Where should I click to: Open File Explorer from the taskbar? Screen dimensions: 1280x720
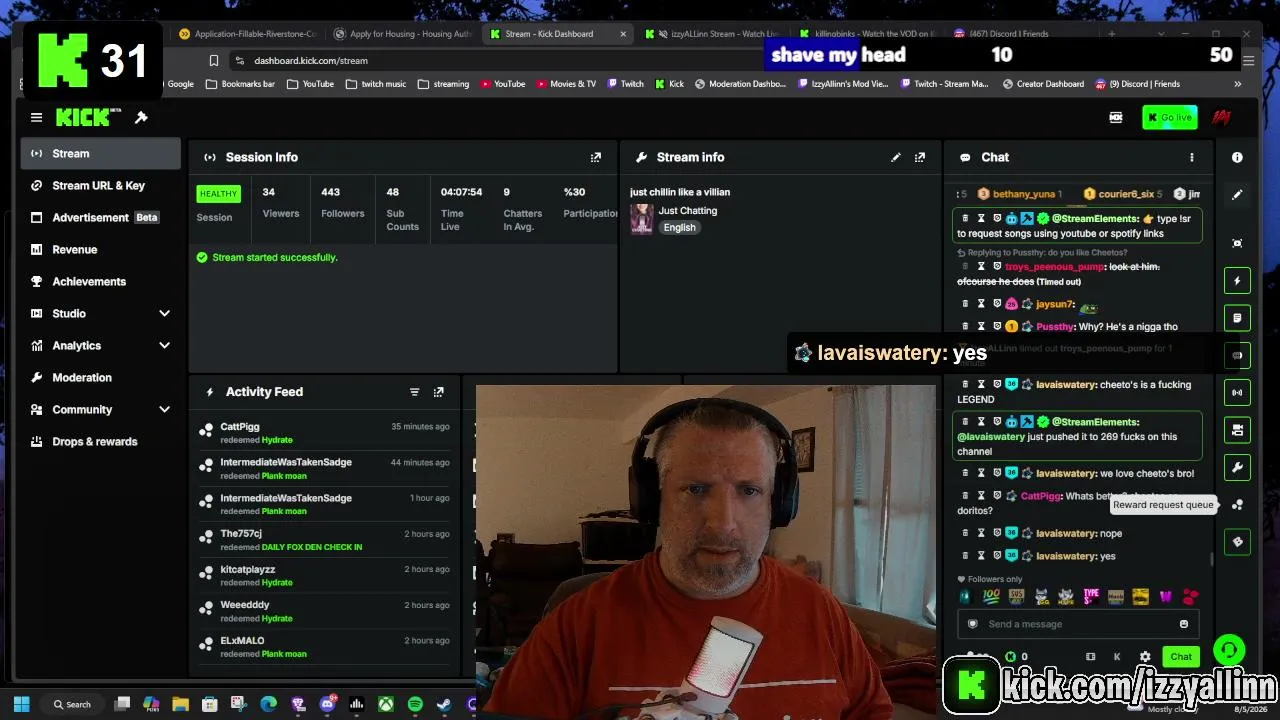pos(180,704)
